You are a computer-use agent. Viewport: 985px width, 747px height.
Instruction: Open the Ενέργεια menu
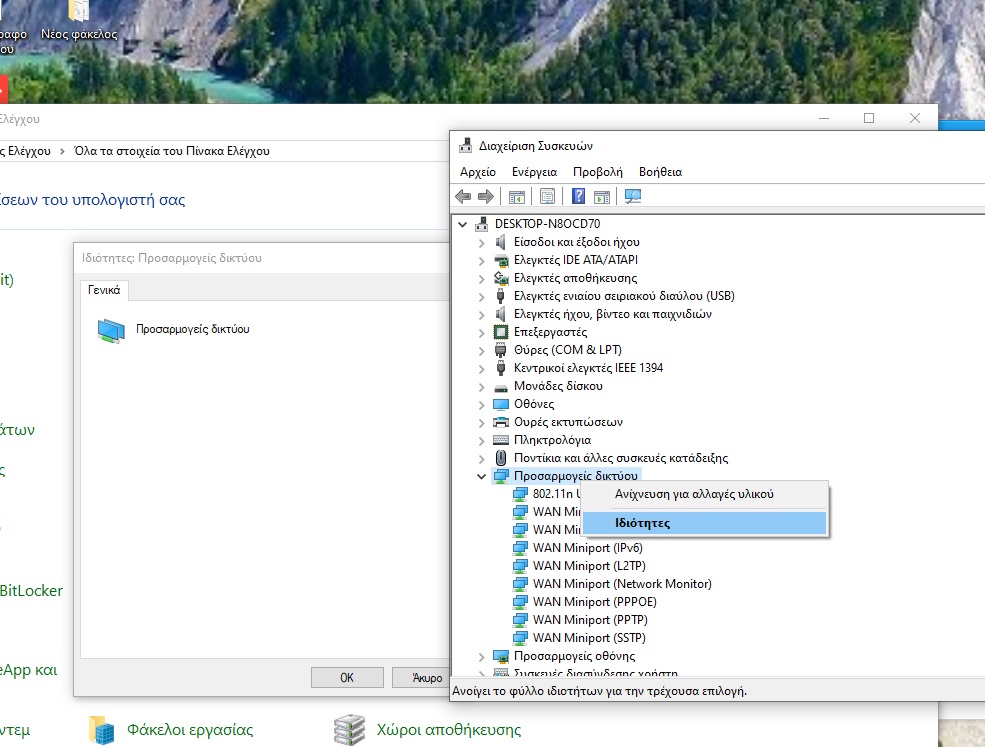click(535, 172)
